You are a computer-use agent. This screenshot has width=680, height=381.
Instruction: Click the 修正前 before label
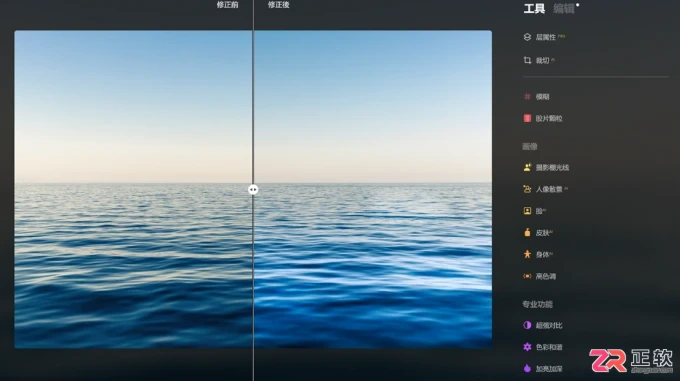[x=227, y=4]
